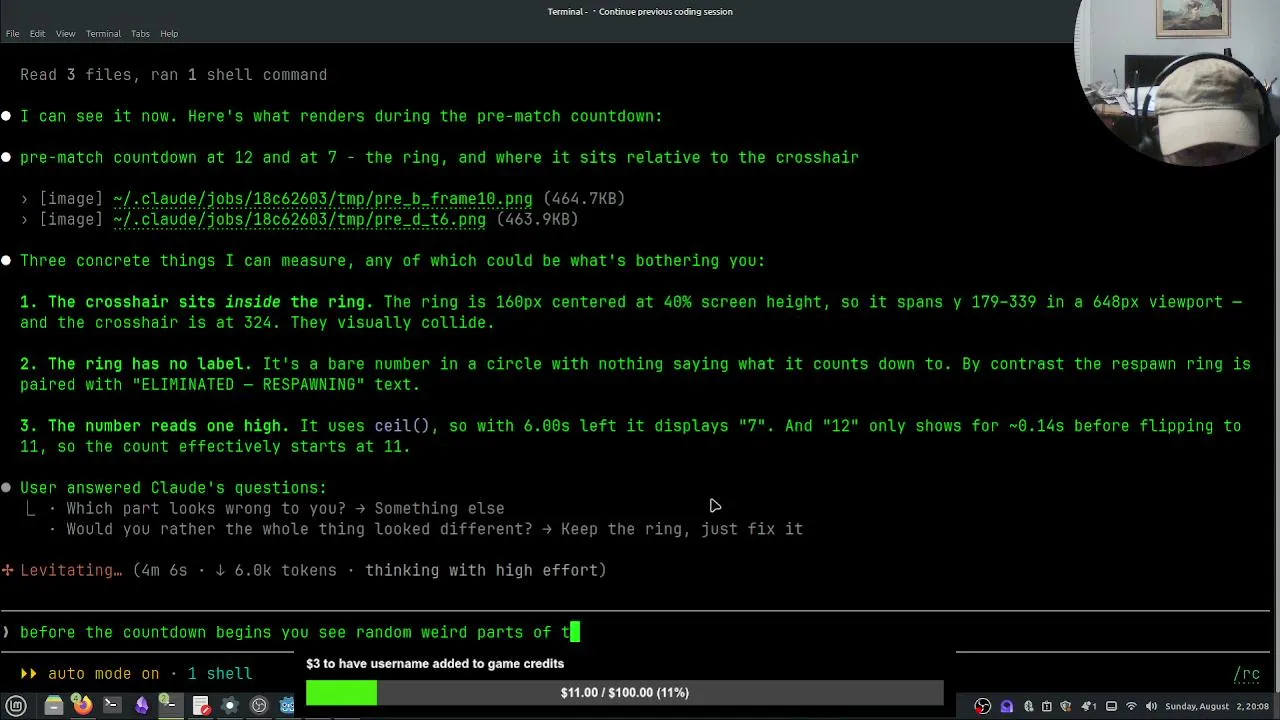This screenshot has height=720, width=1280.
Task: Open the Linux Mint start menu
Action: coord(16,705)
